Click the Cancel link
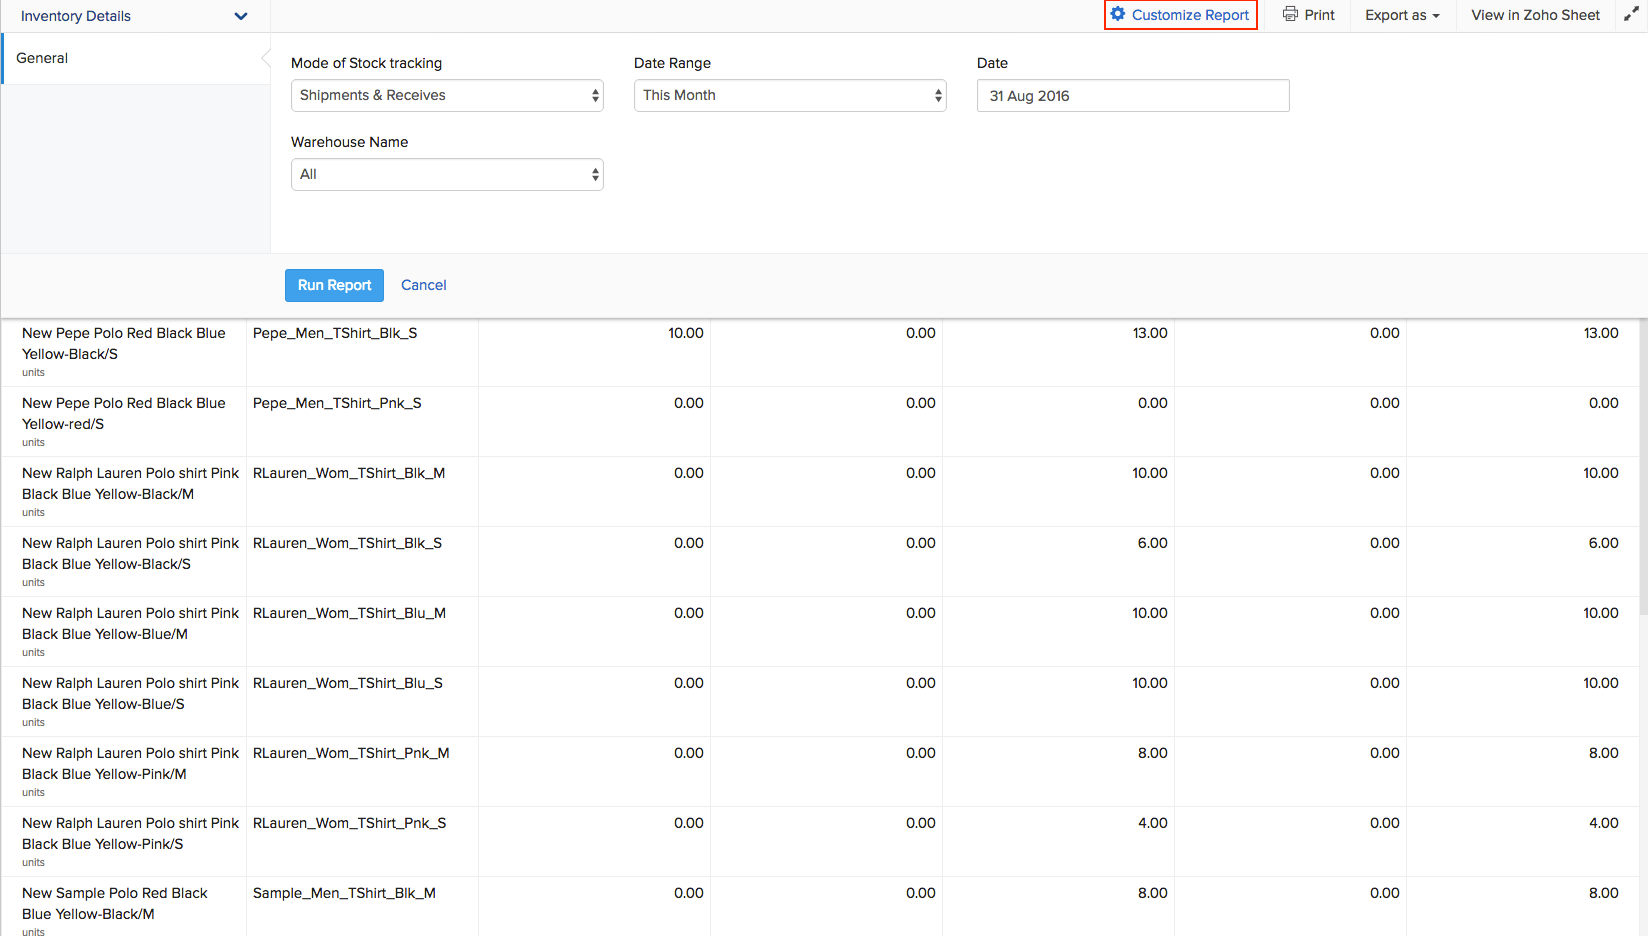Image resolution: width=1648 pixels, height=936 pixels. click(423, 285)
